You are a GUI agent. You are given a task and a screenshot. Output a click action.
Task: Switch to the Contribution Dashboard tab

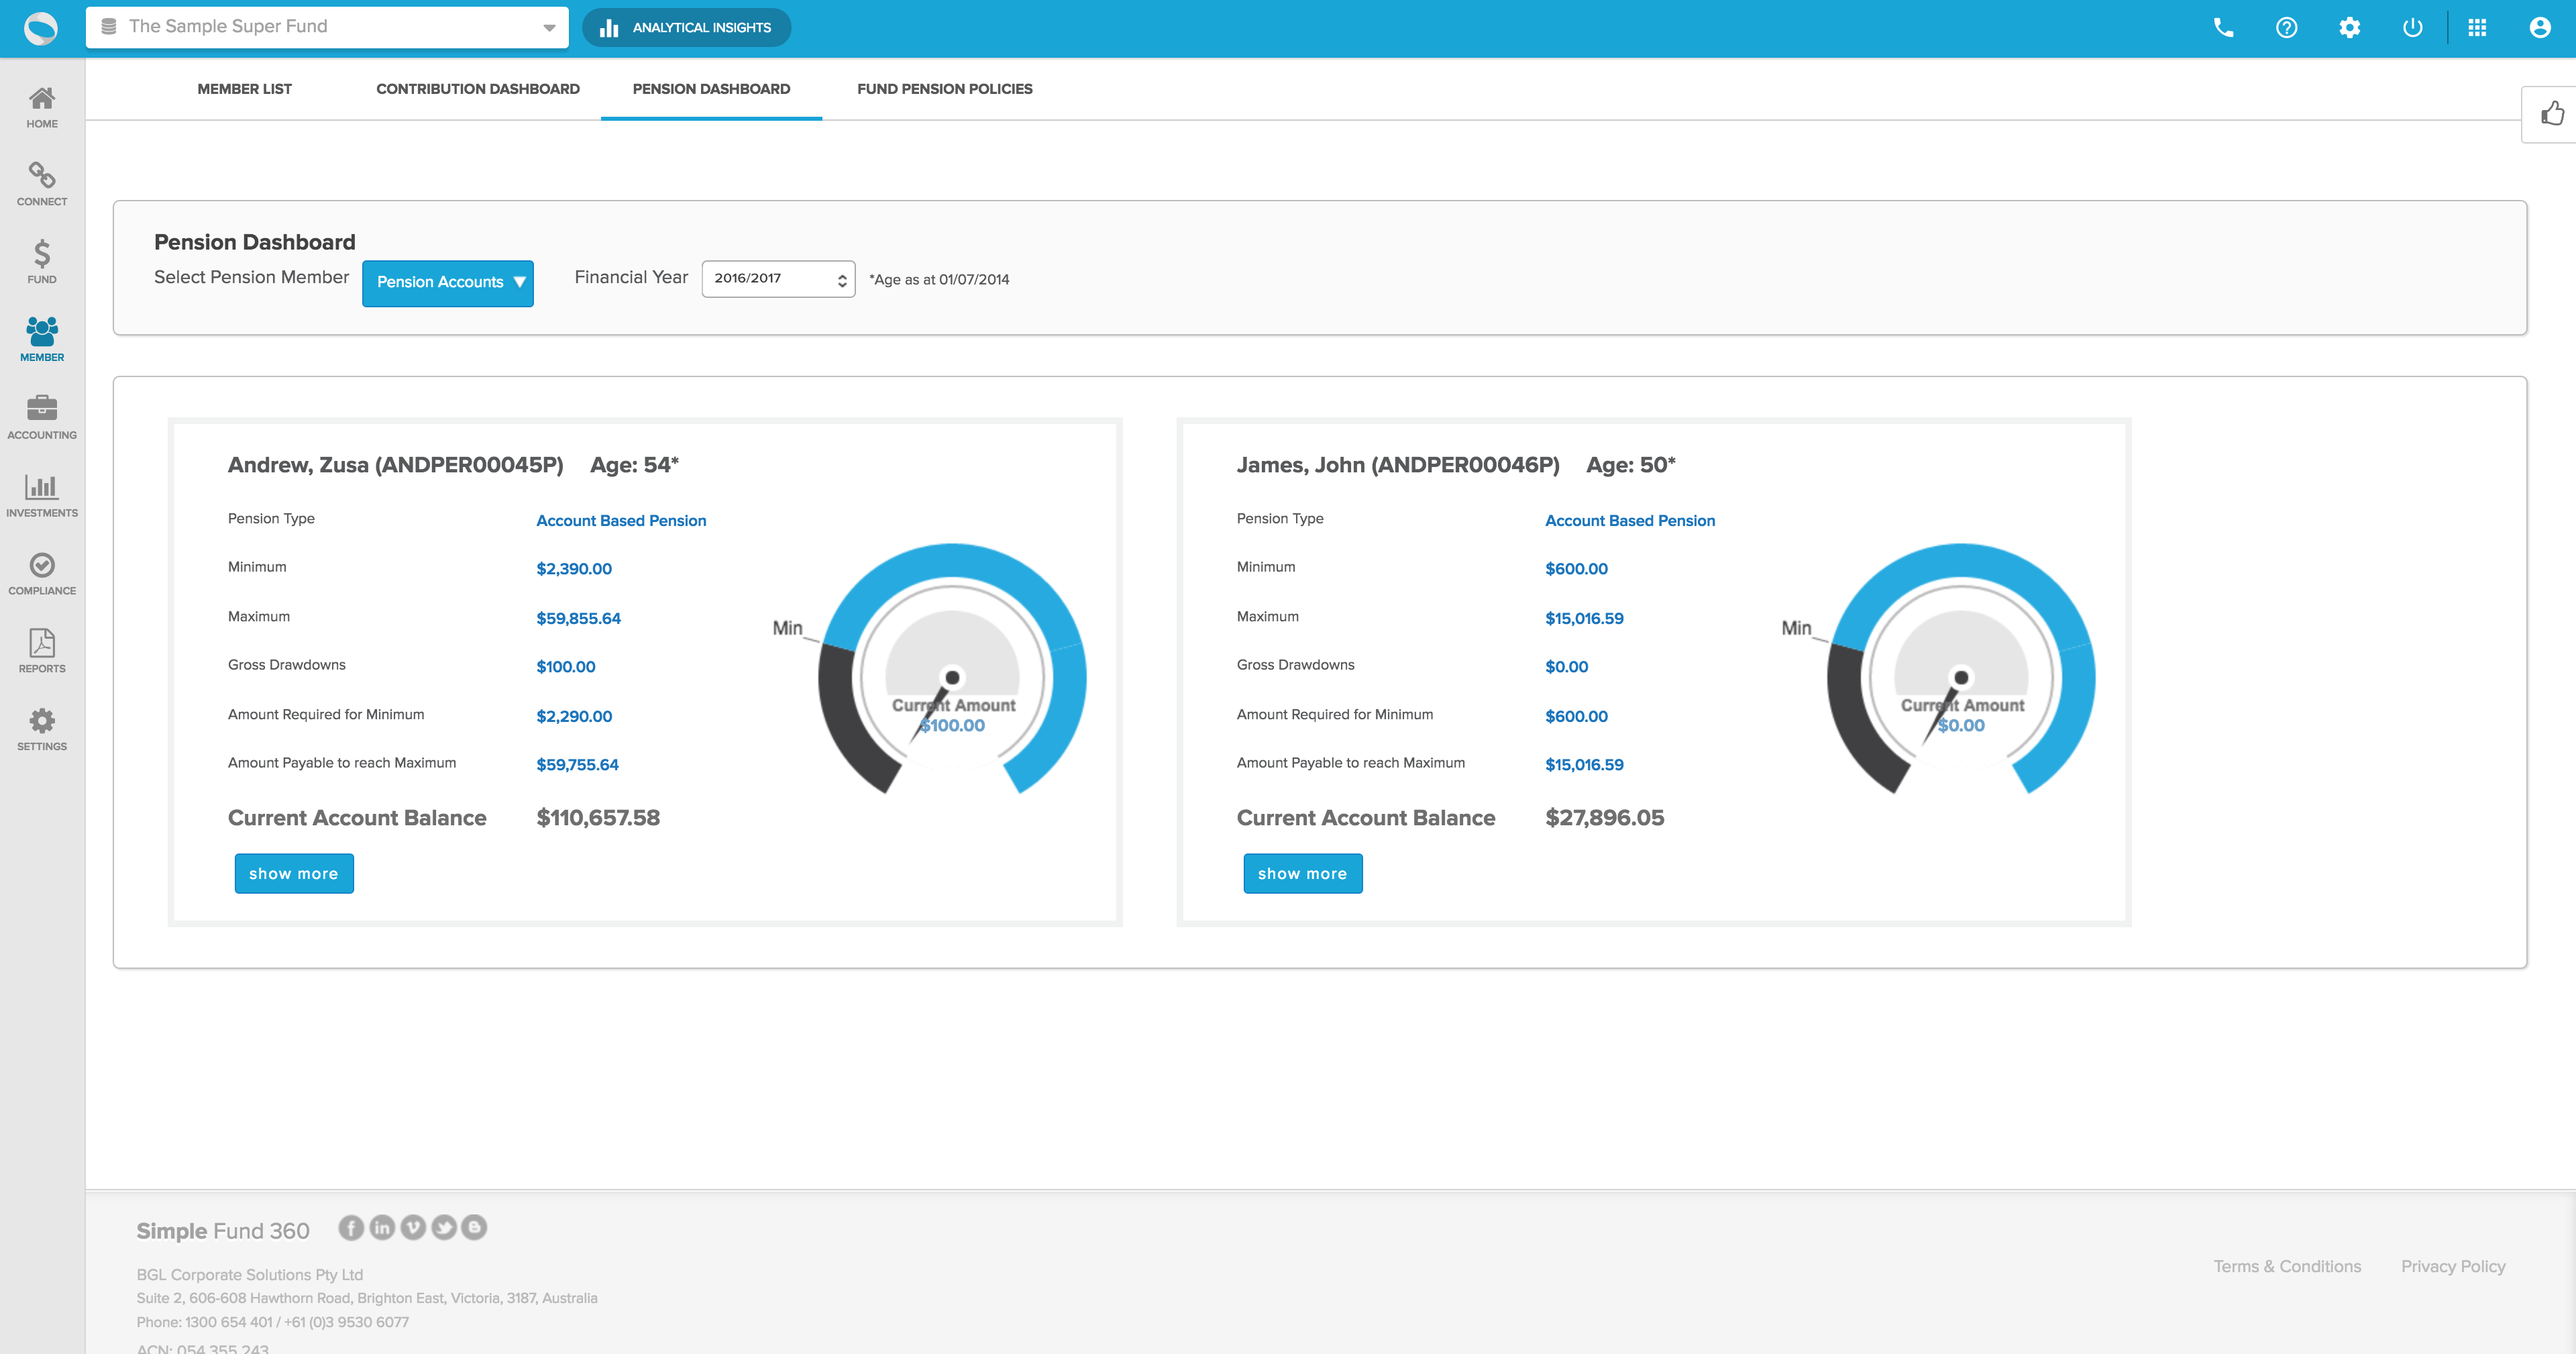coord(477,89)
